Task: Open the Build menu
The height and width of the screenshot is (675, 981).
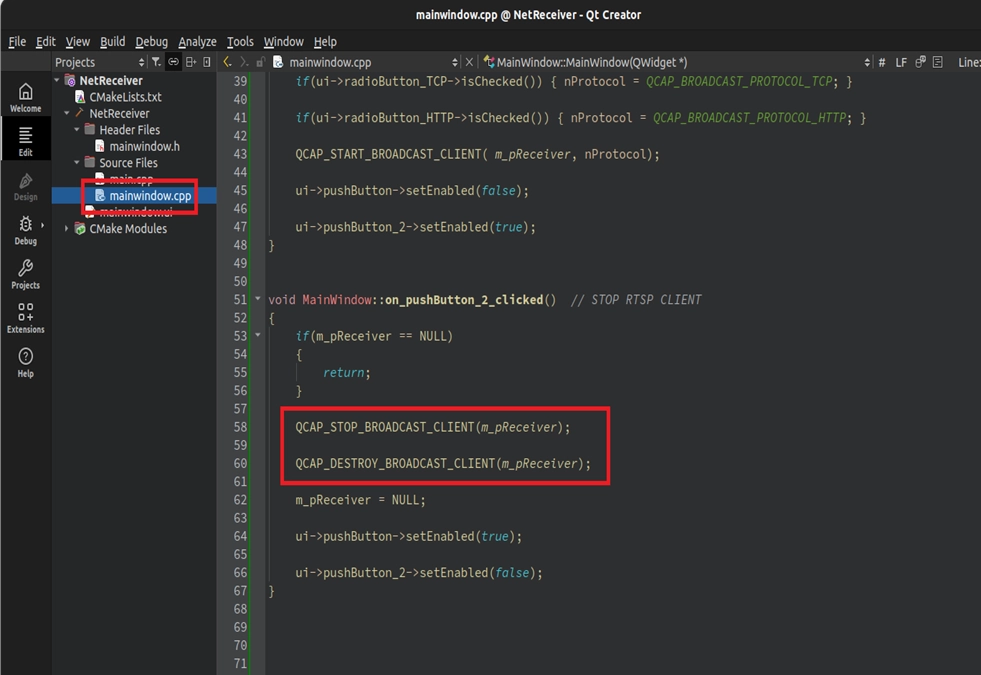Action: (x=113, y=41)
